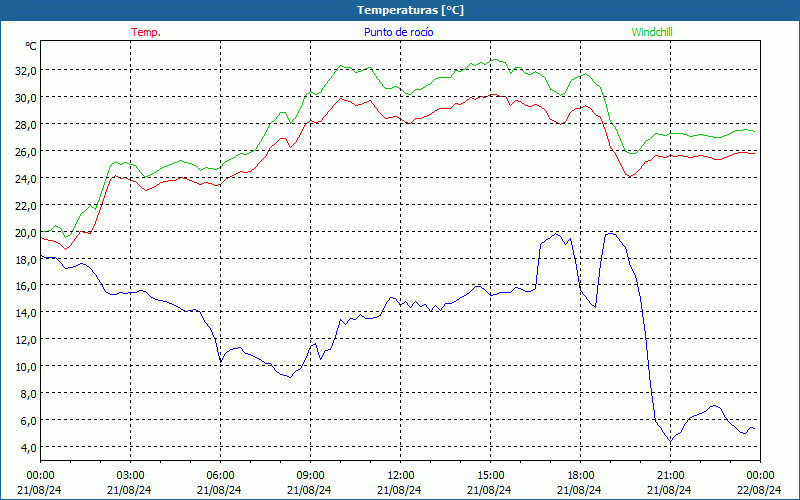Screen dimensions: 800x500
Task: Click the 30,0 y-axis value
Action: click(25, 97)
